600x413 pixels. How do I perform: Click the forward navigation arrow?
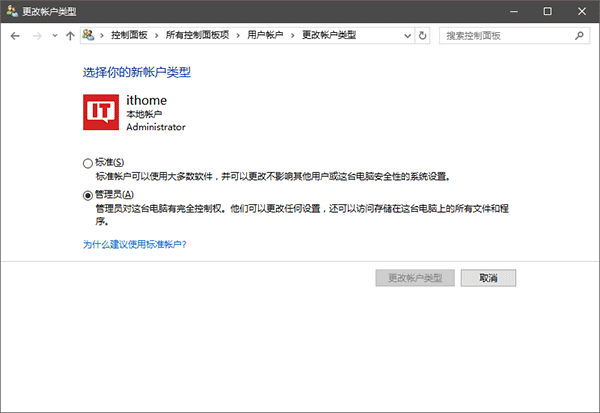click(37, 36)
